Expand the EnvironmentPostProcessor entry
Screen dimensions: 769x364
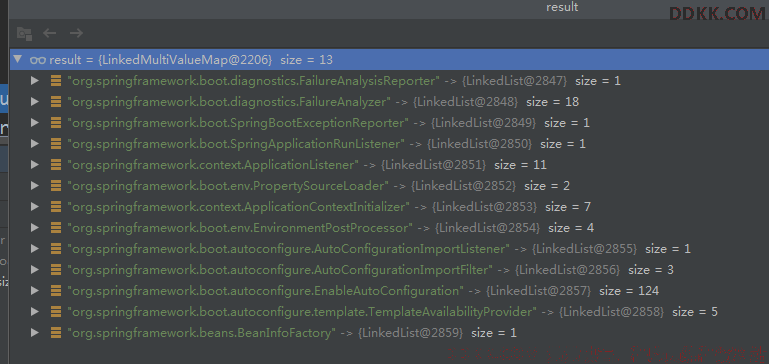coord(34,228)
